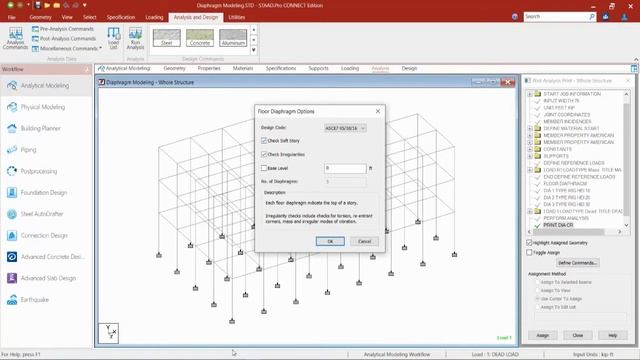Enable the Base Level checkbox
Image resolution: width=640 pixels, height=360 pixels.
click(264, 168)
